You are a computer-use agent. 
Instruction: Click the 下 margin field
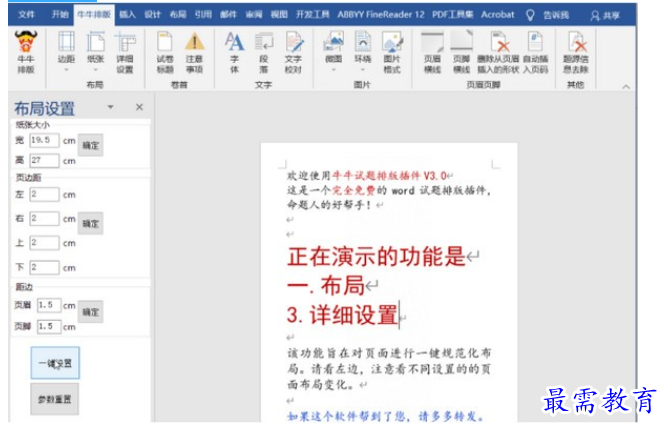tap(44, 267)
